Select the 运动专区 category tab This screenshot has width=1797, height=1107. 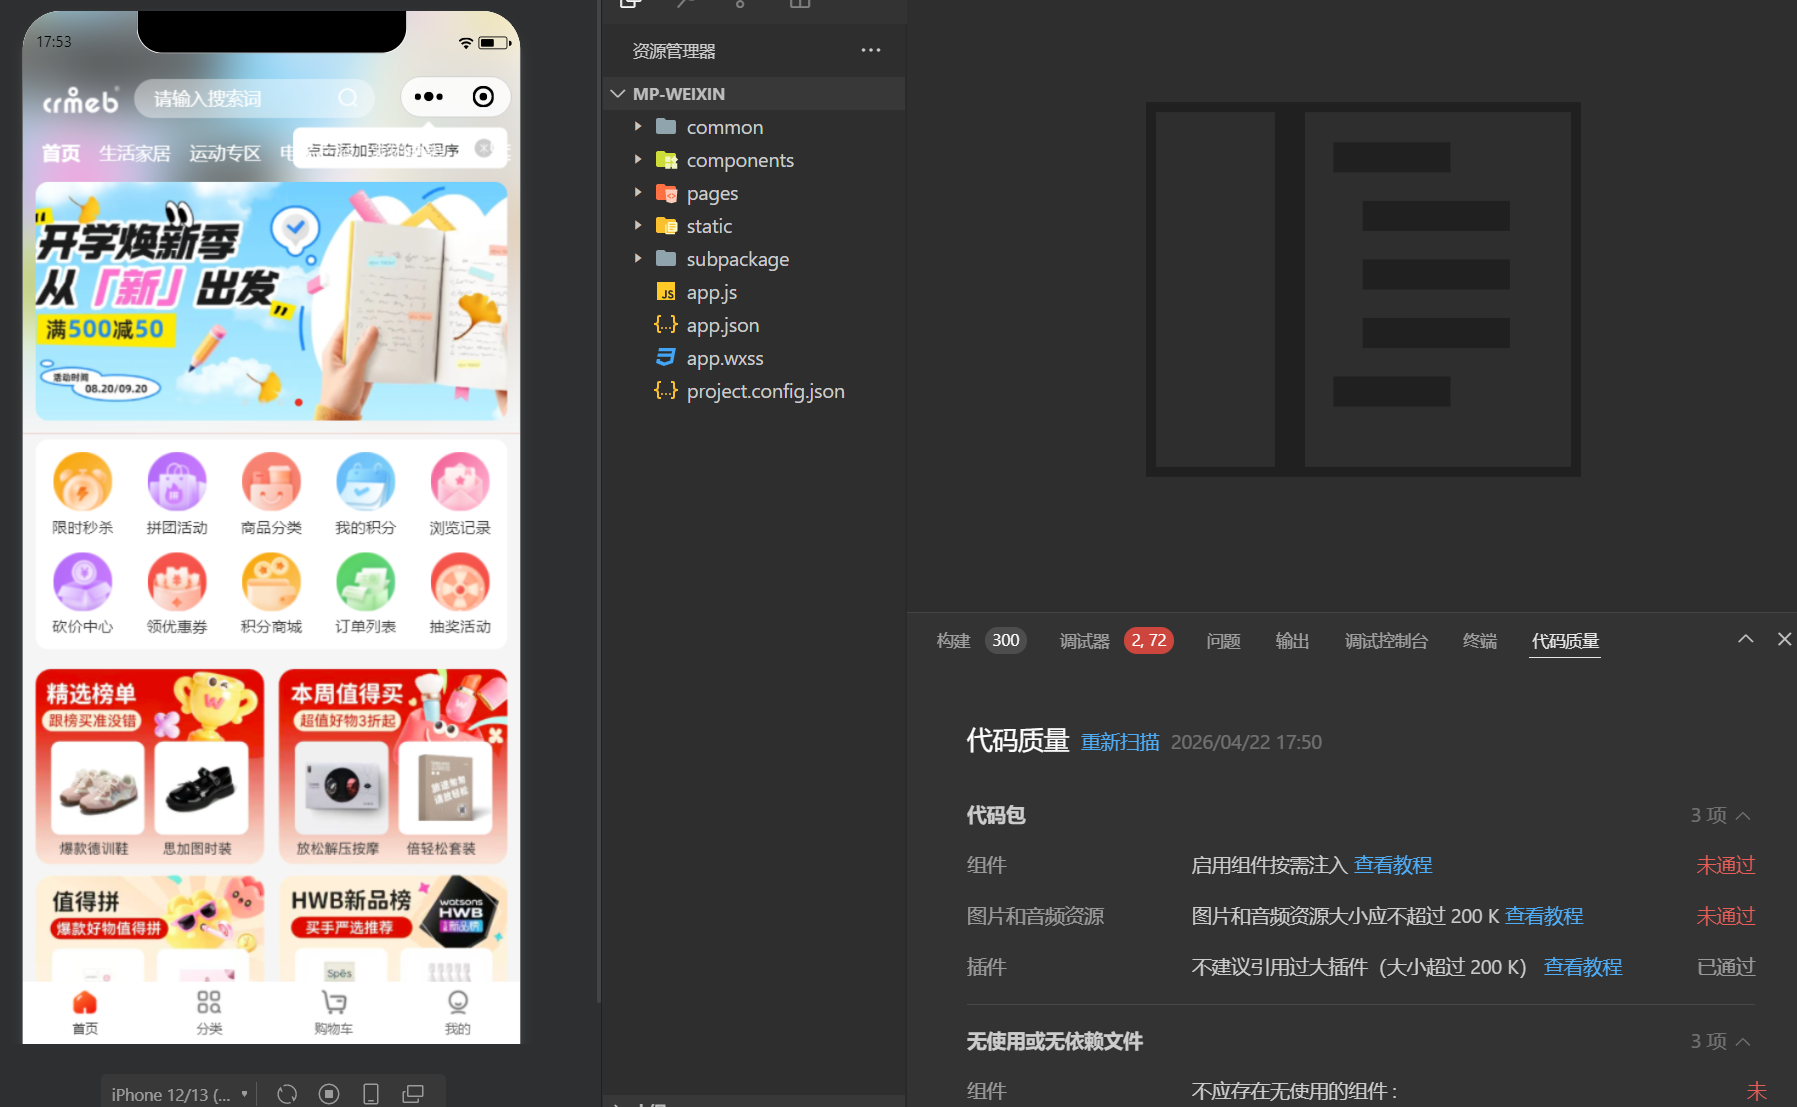[x=225, y=153]
